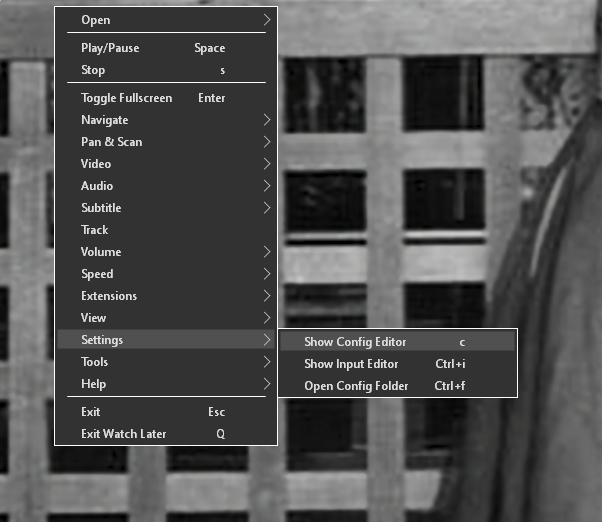The height and width of the screenshot is (522, 602).
Task: Open the Navigate submenu
Action: pos(166,120)
